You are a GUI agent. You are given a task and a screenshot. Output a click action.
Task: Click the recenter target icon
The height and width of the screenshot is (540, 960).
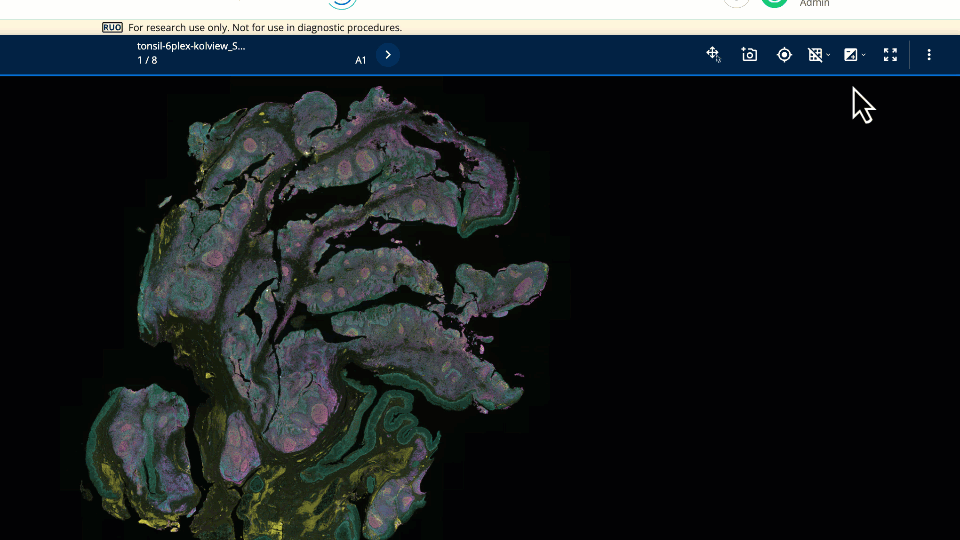(x=784, y=55)
